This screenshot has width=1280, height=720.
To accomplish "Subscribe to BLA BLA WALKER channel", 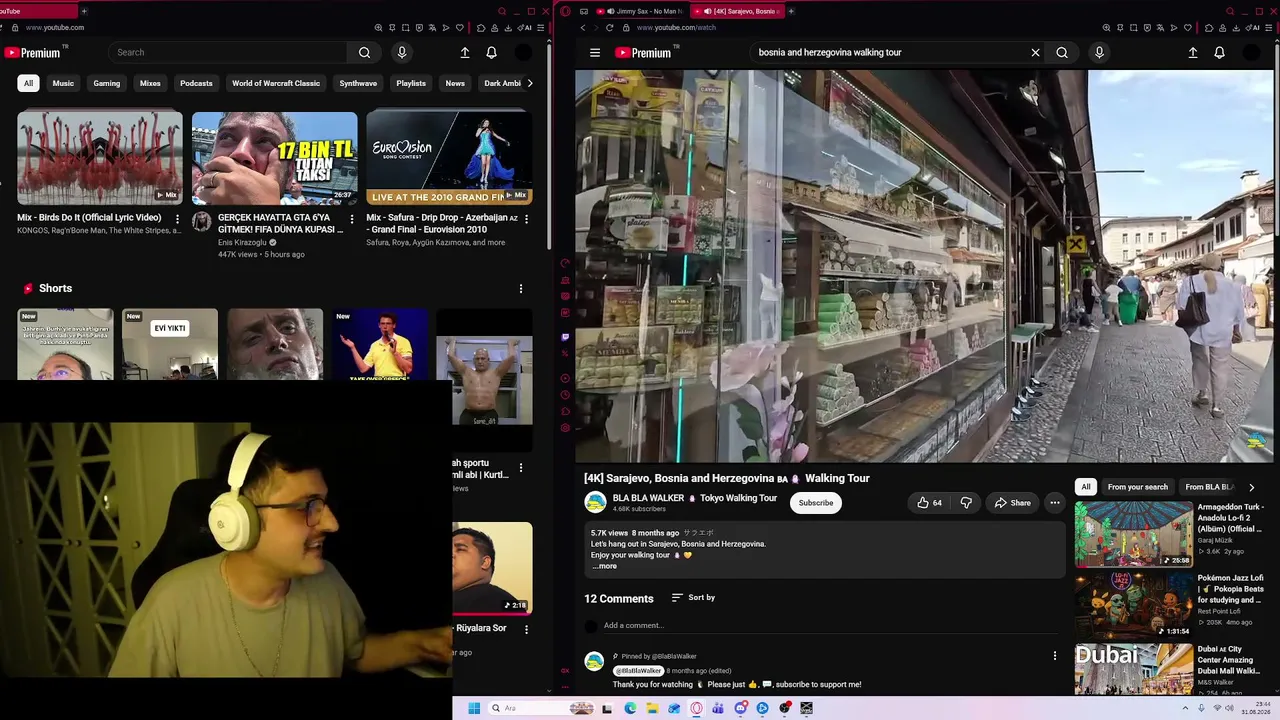I will (815, 503).
